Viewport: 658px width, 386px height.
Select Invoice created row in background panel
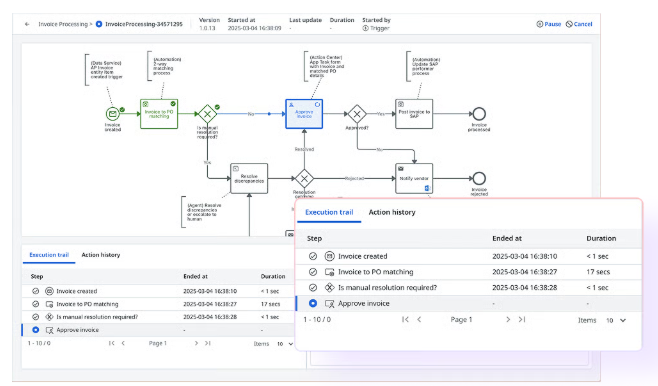point(159,291)
